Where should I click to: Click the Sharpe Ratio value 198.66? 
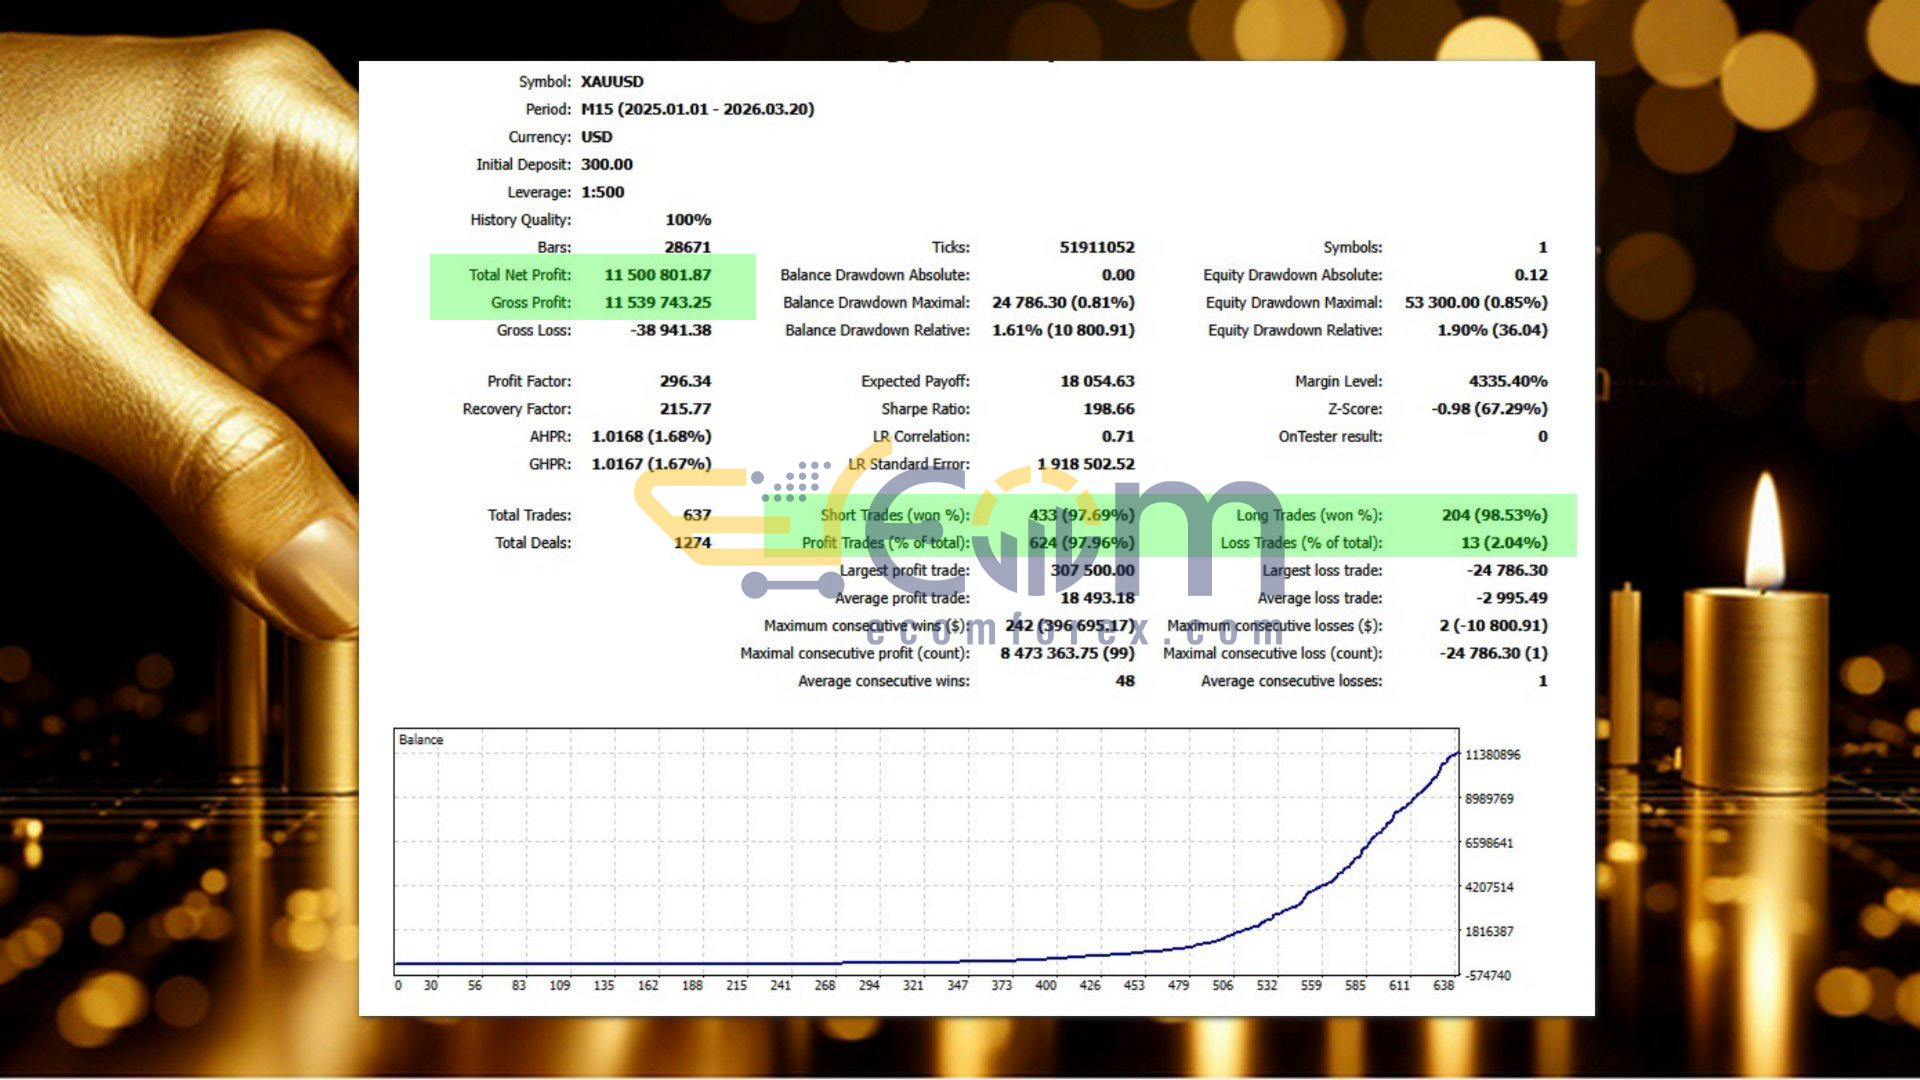[x=1108, y=409]
